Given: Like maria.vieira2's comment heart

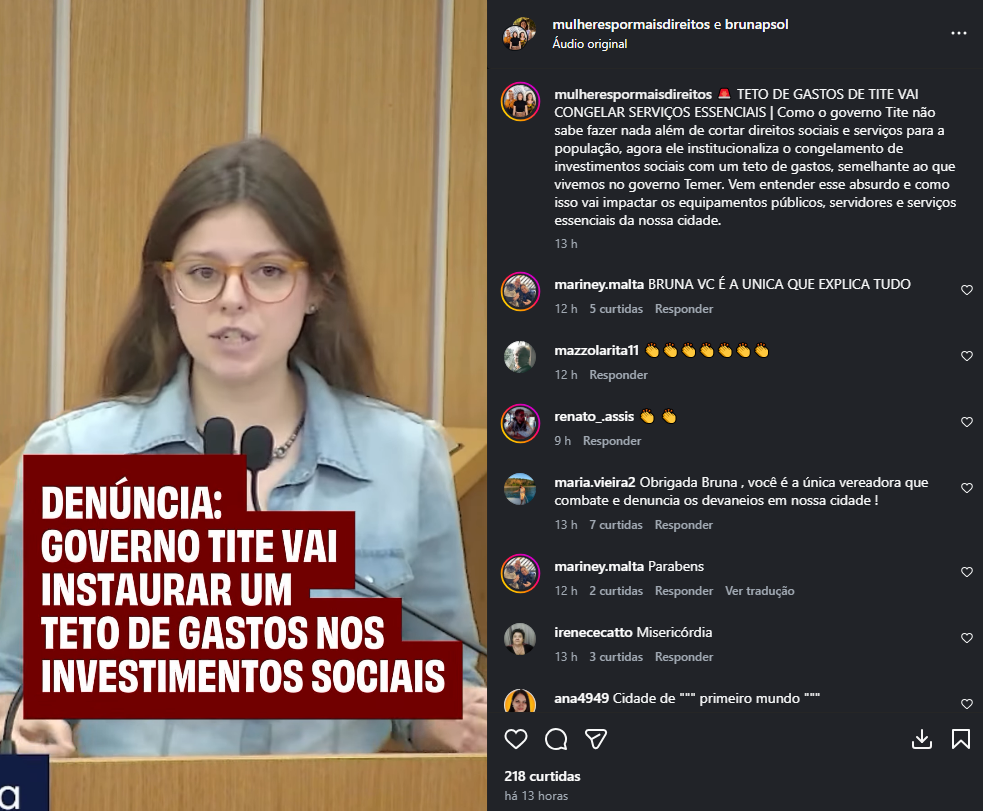Looking at the screenshot, I should point(967,488).
